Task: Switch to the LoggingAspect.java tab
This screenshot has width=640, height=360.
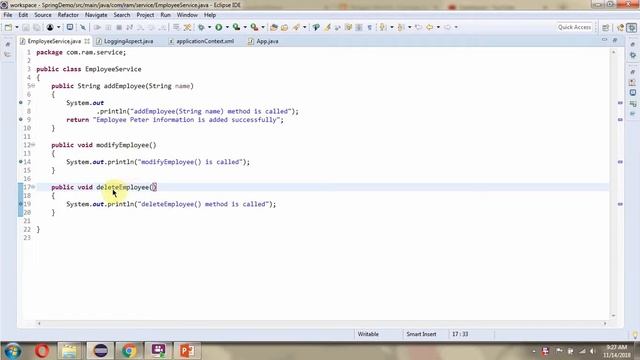Action: [128, 41]
